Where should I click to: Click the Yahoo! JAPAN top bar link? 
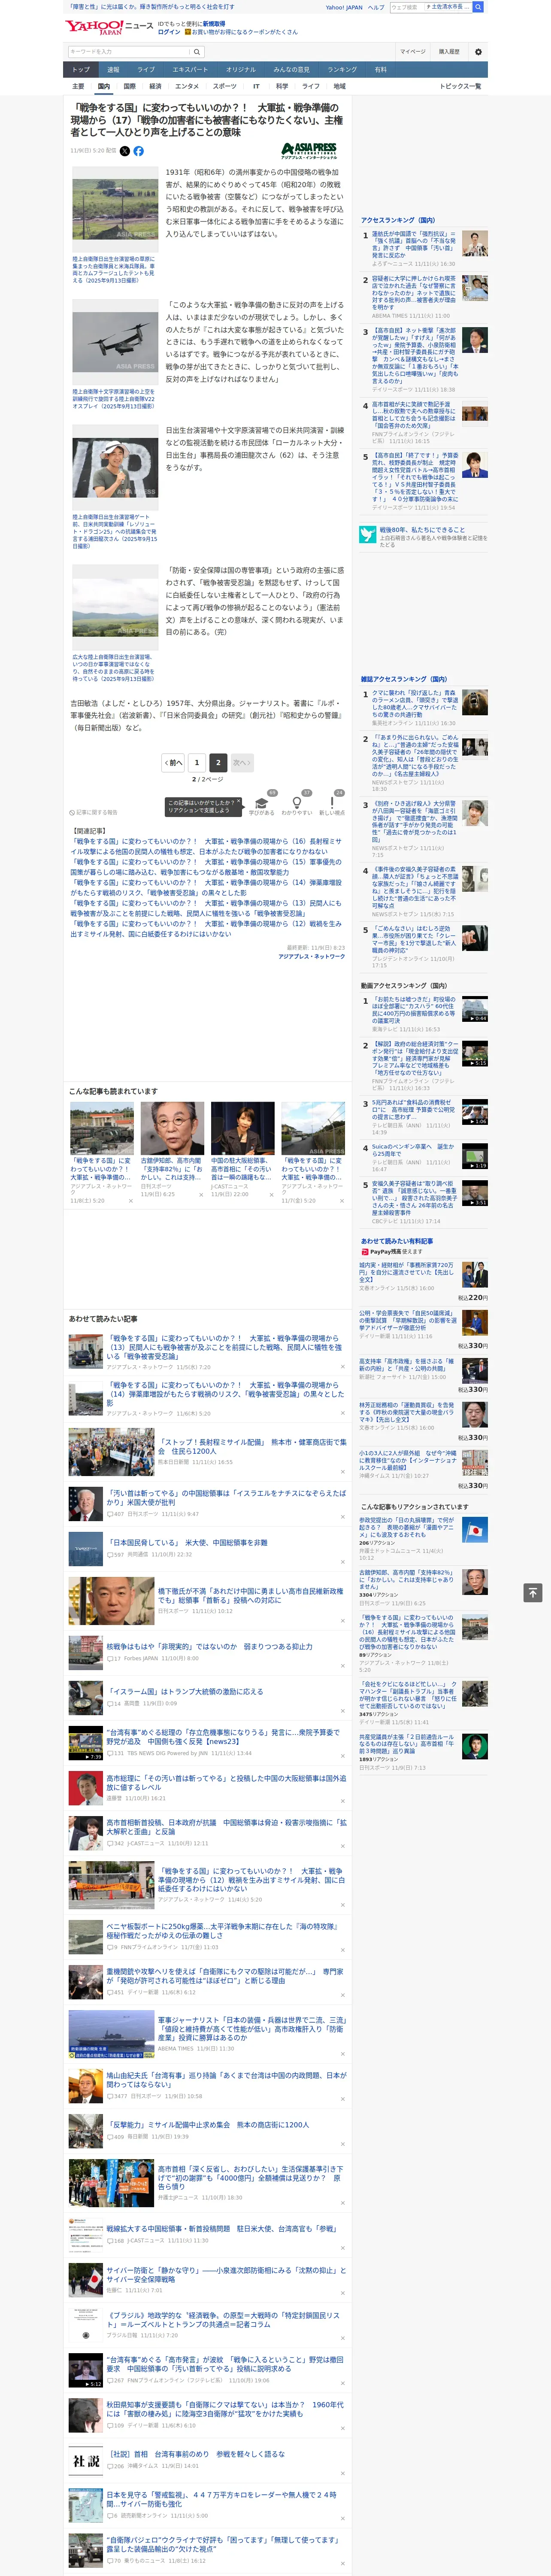pos(344,7)
